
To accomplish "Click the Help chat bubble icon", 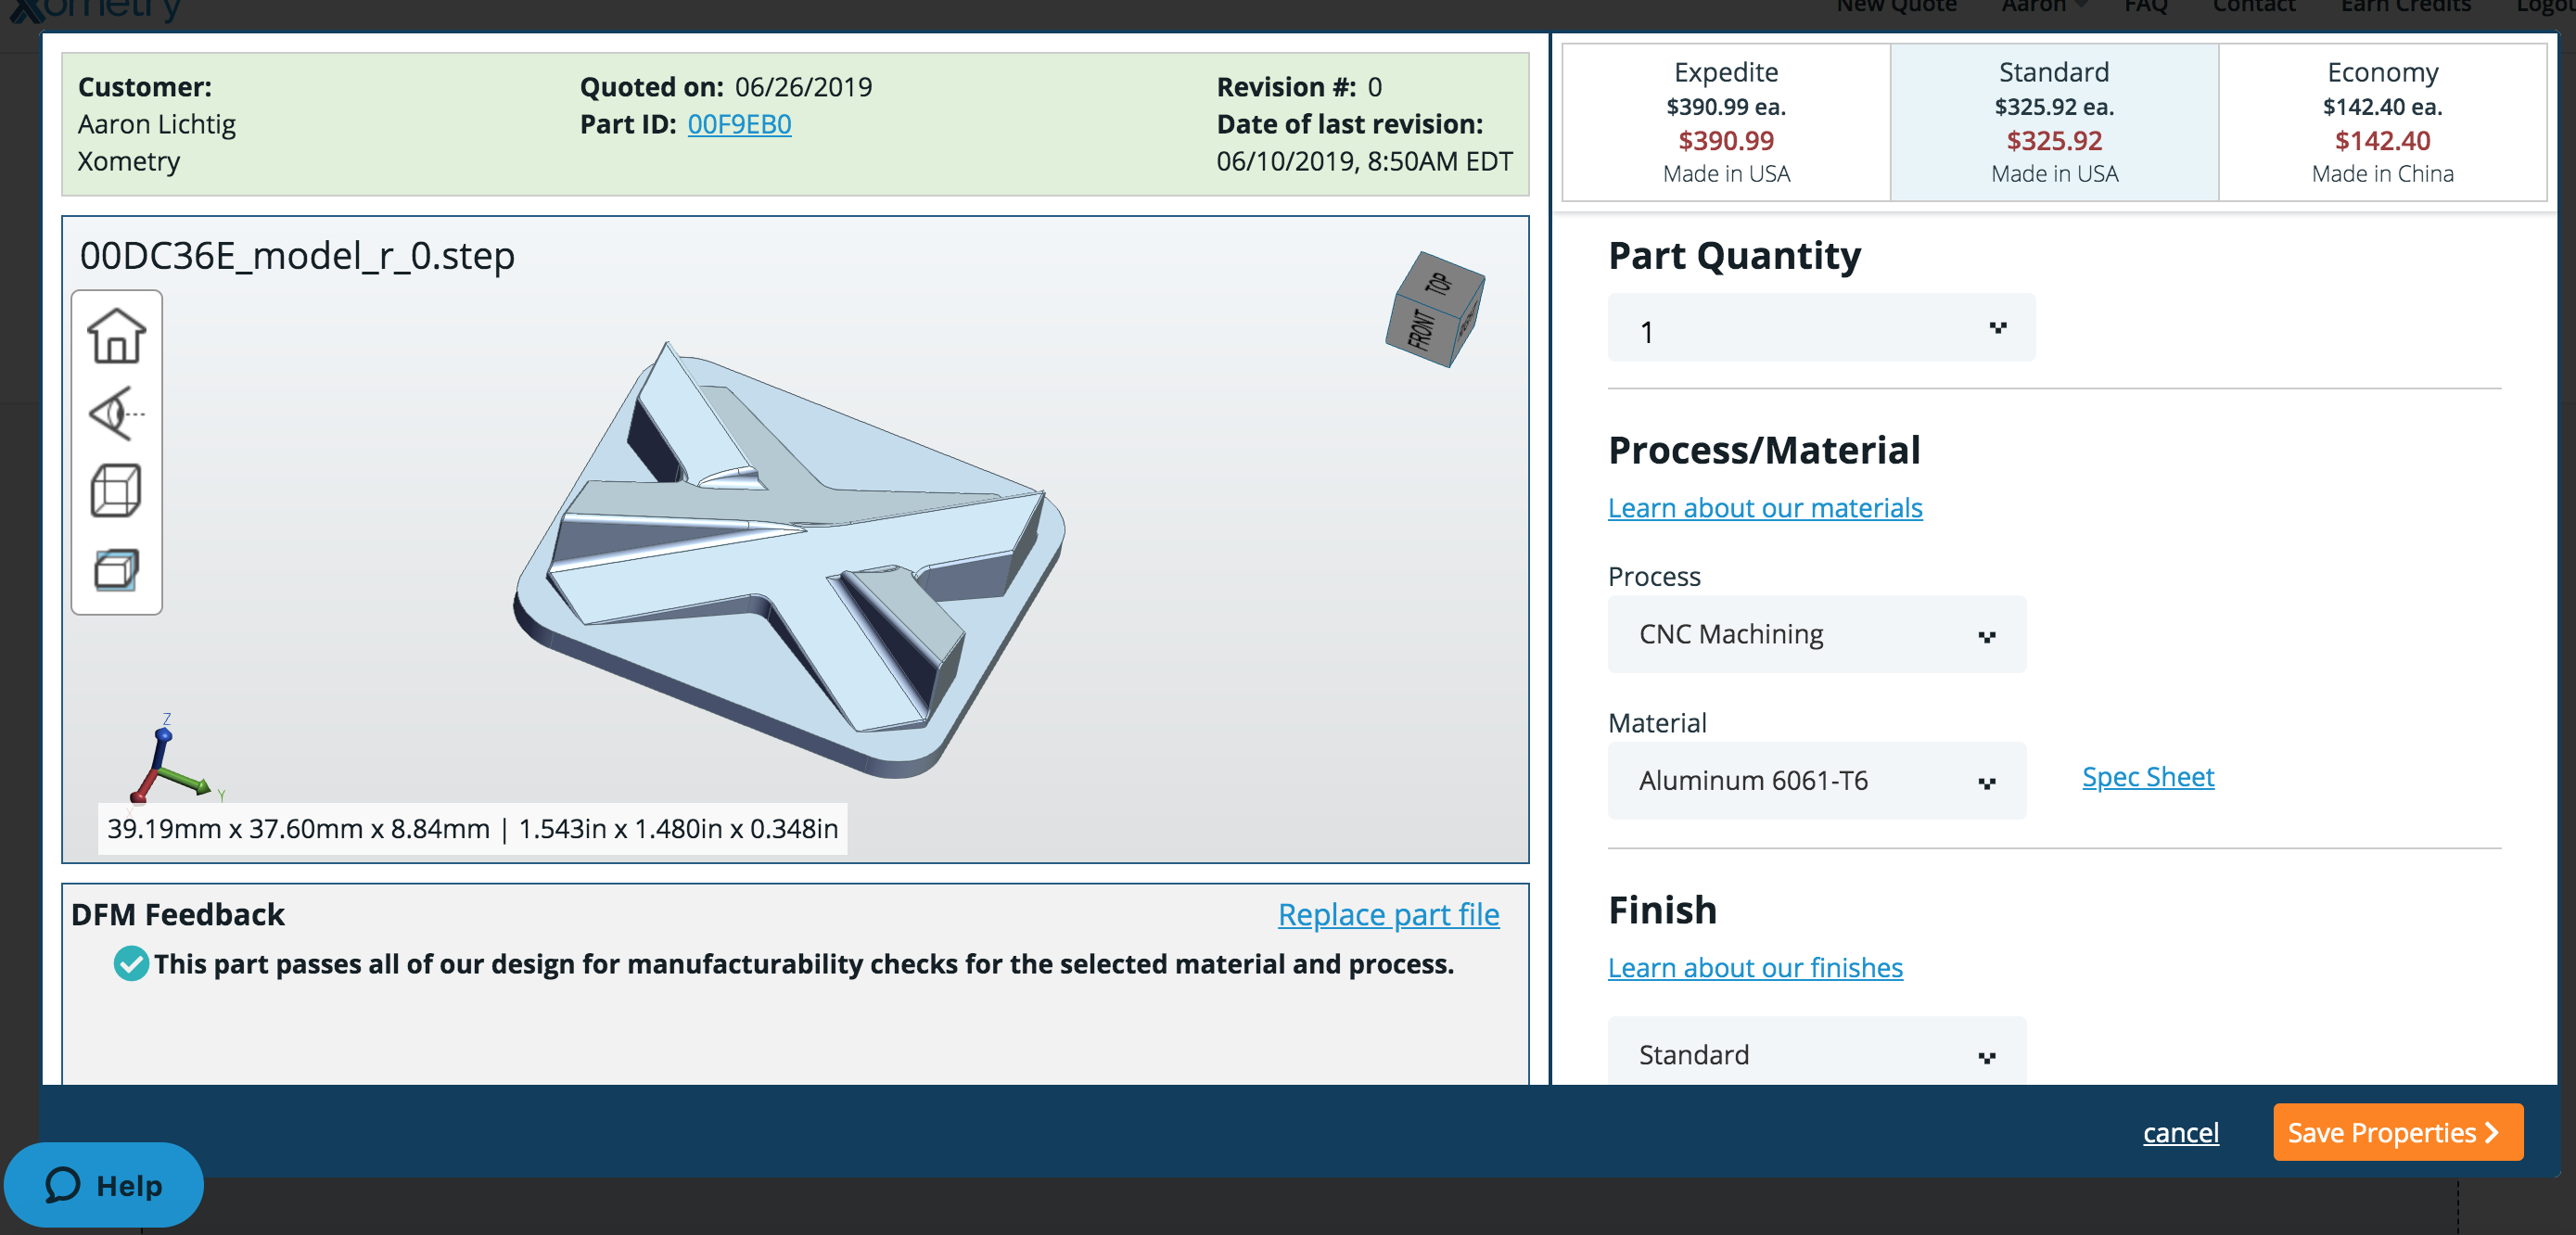I will click(63, 1185).
